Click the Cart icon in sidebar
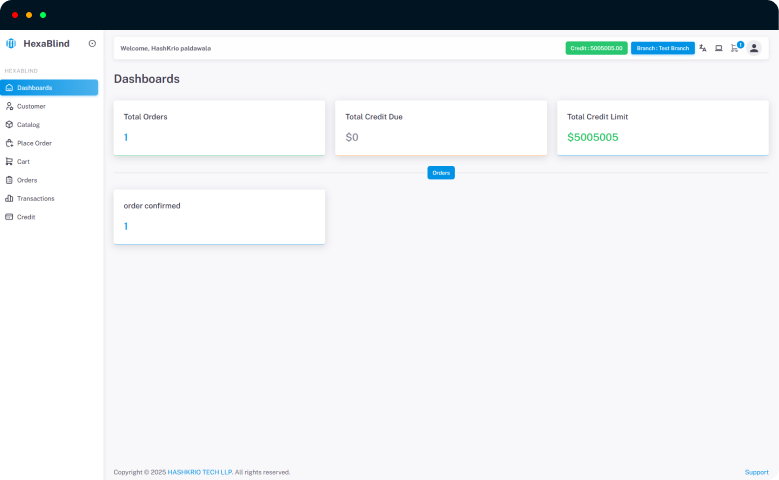 pyautogui.click(x=9, y=161)
